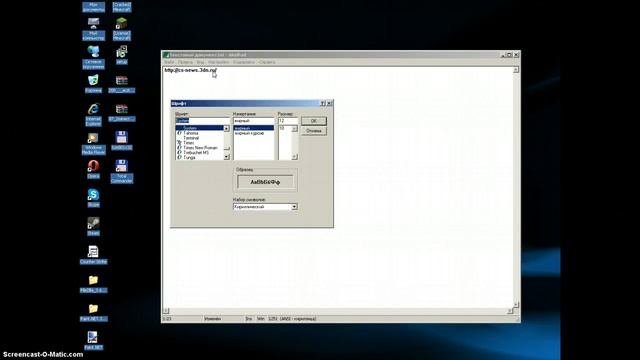
Task: Click size list scroll-down arrow
Action: click(294, 157)
